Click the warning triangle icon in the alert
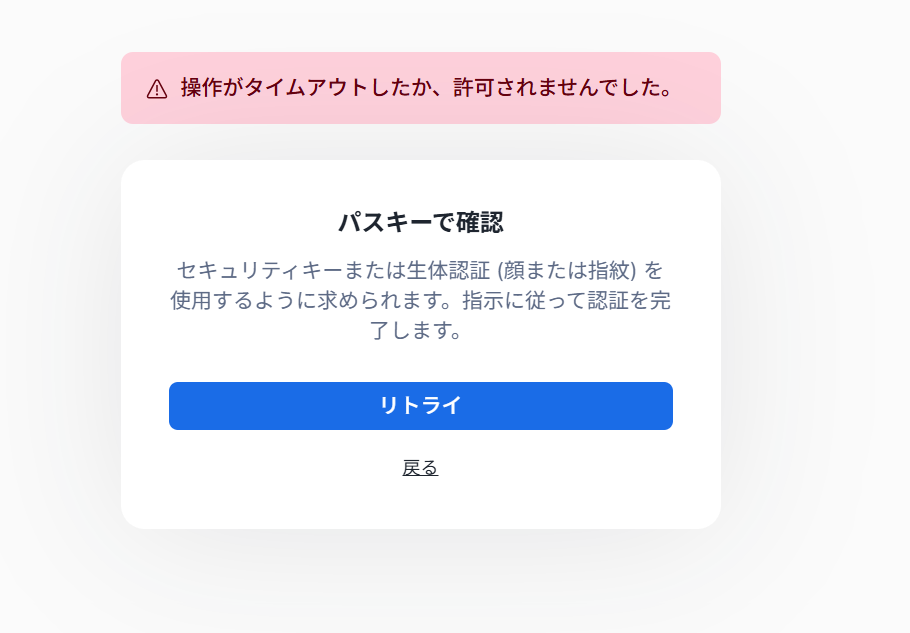This screenshot has width=910, height=633. click(x=157, y=89)
